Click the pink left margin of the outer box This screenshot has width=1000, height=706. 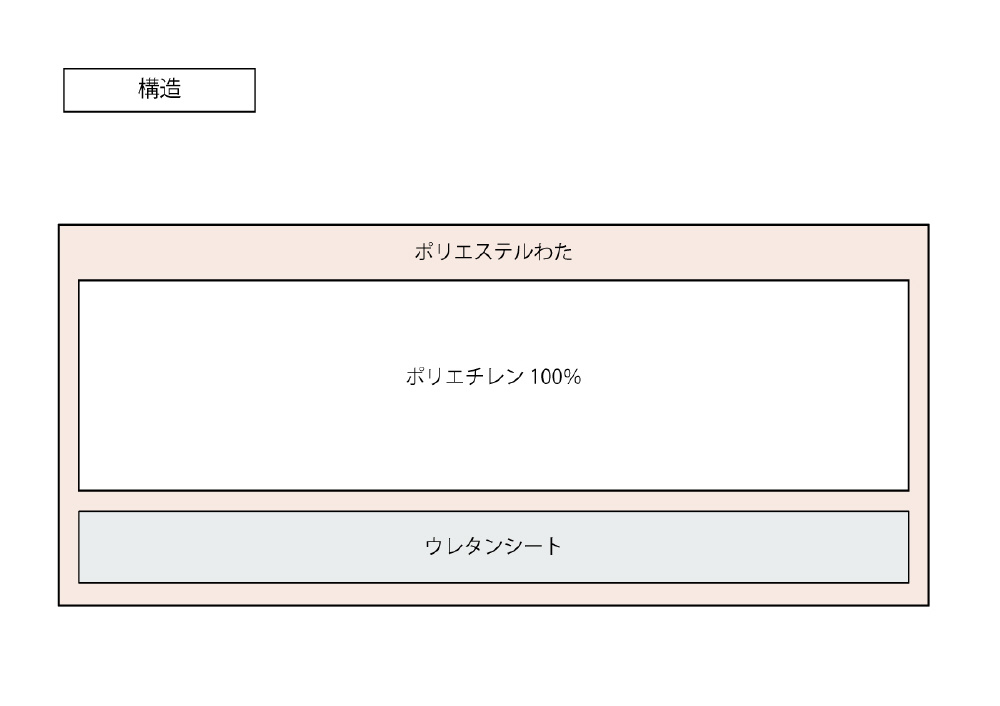click(69, 415)
